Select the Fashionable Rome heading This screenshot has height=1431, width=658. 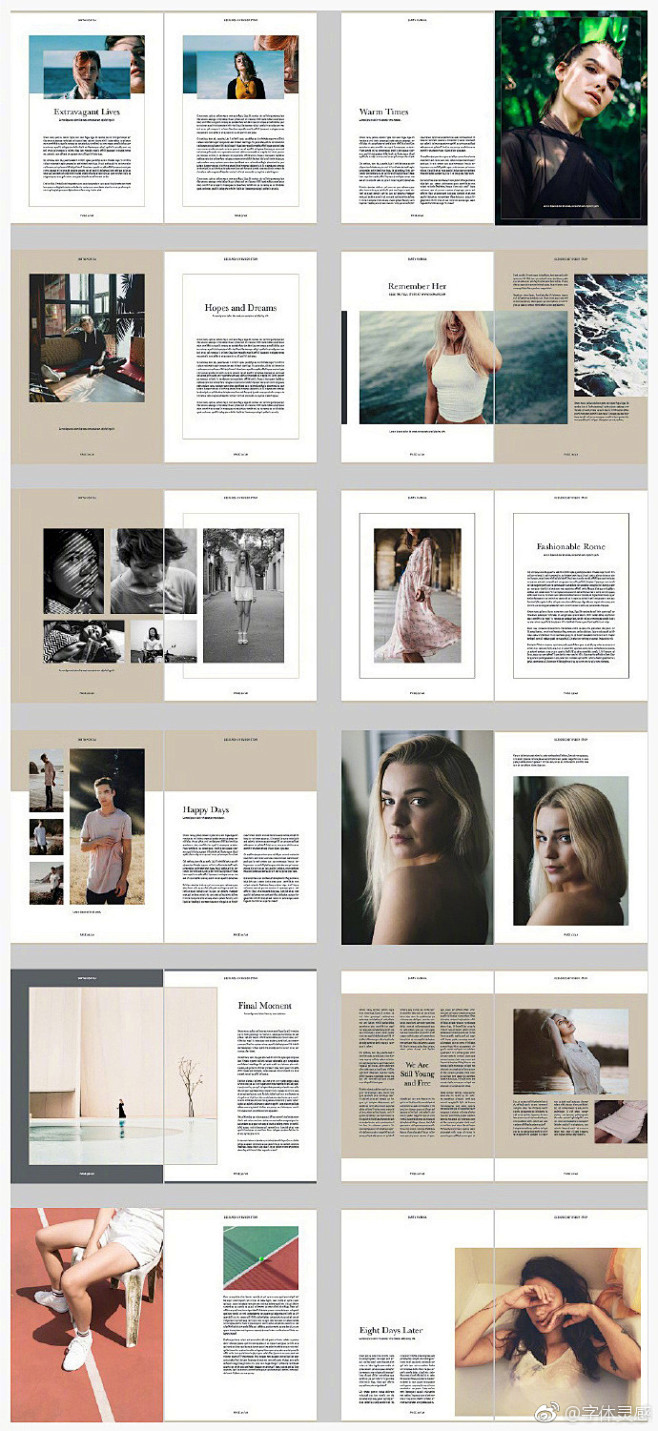(570, 547)
